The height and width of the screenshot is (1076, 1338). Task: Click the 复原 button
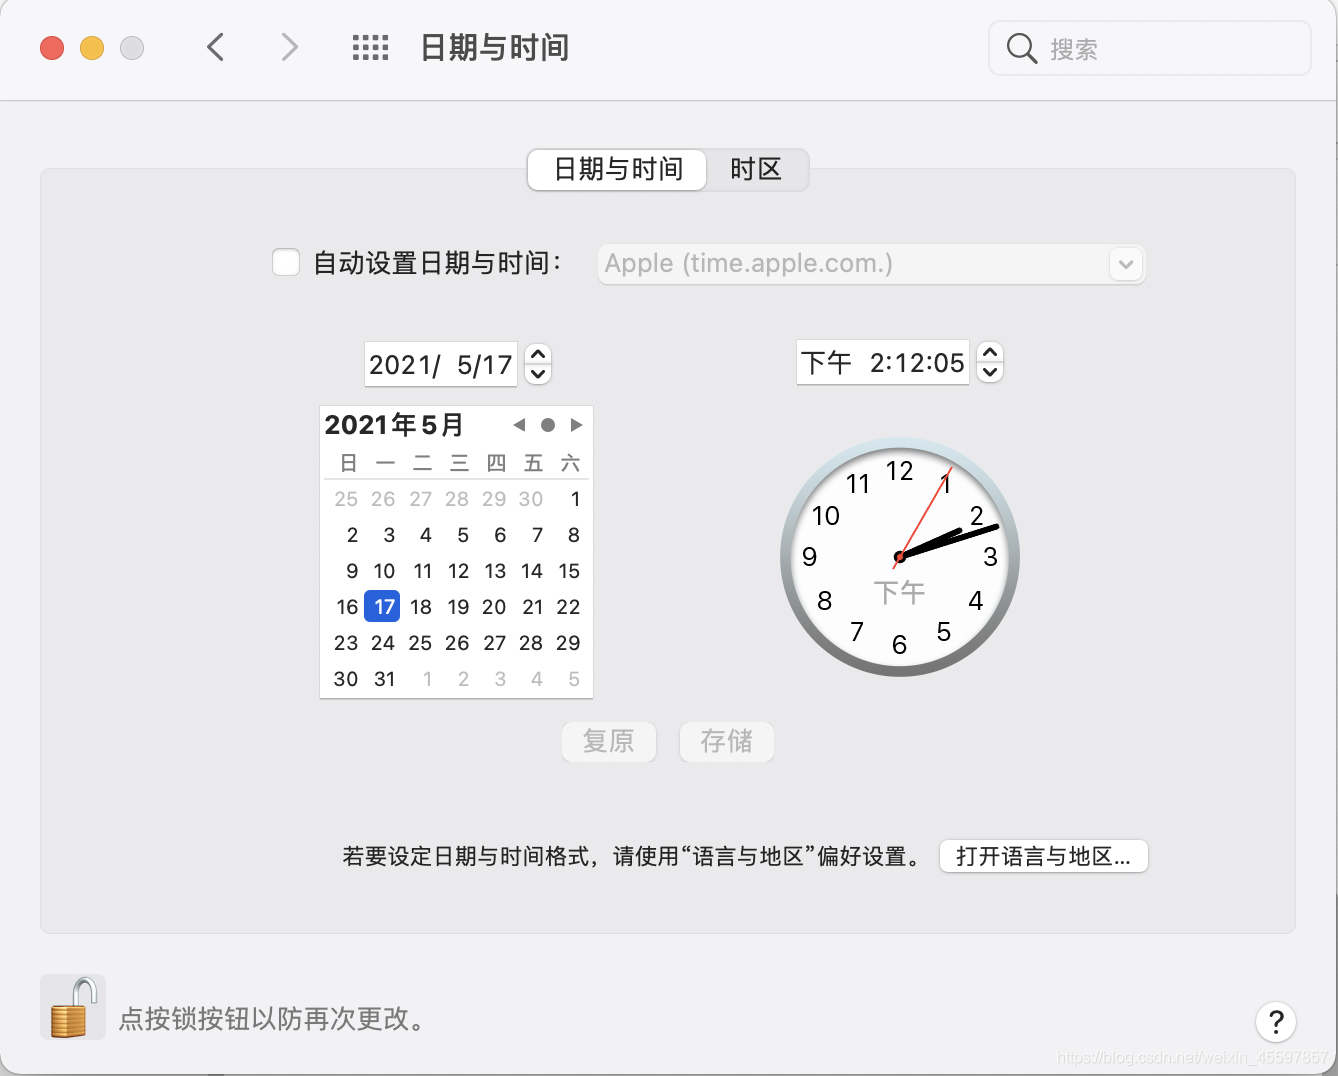tap(609, 741)
